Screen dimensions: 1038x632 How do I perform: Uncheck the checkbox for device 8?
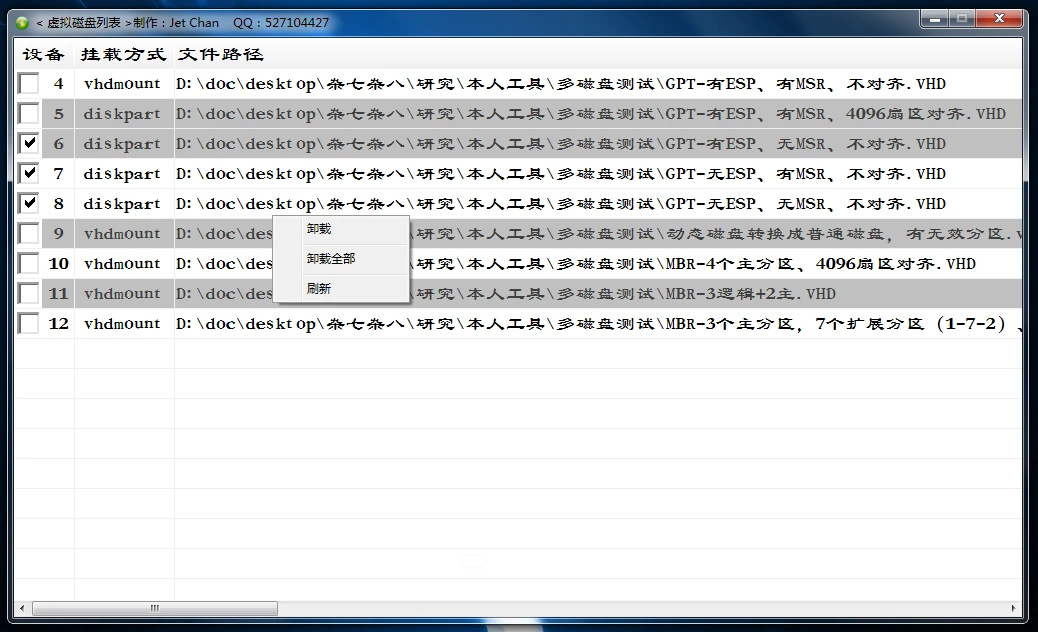28,203
